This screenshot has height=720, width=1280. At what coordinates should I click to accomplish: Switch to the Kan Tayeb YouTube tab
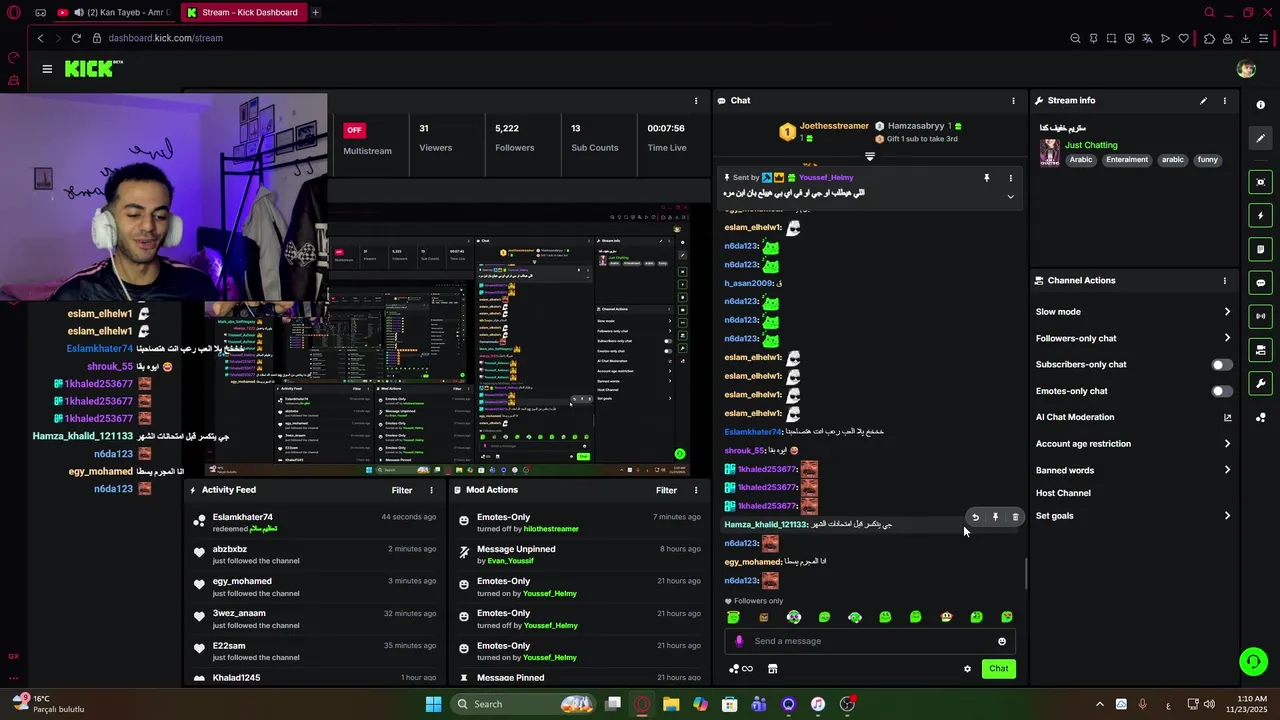(x=115, y=13)
